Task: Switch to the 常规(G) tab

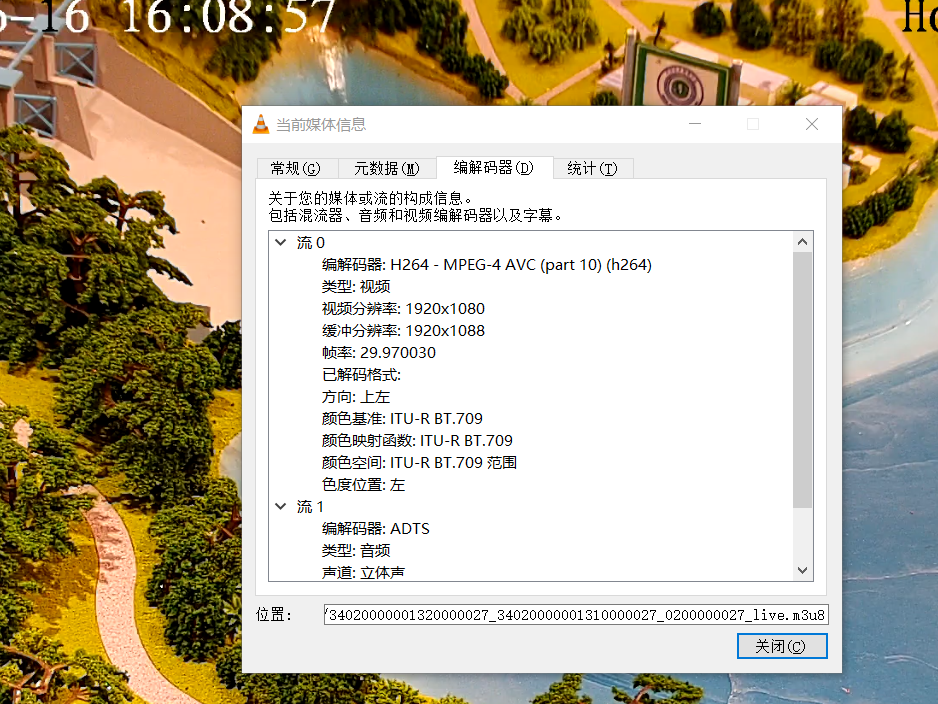Action: (296, 168)
